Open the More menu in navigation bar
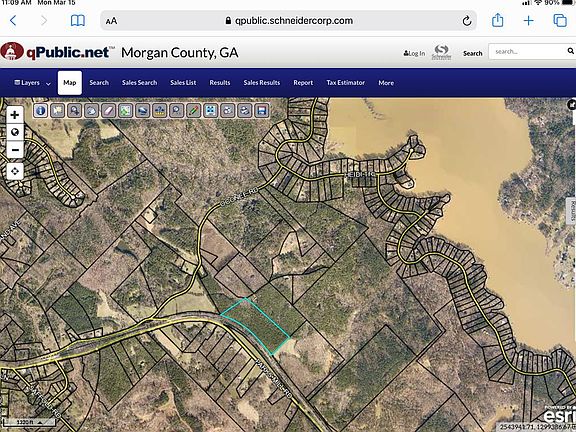The height and width of the screenshot is (432, 576). pos(386,83)
